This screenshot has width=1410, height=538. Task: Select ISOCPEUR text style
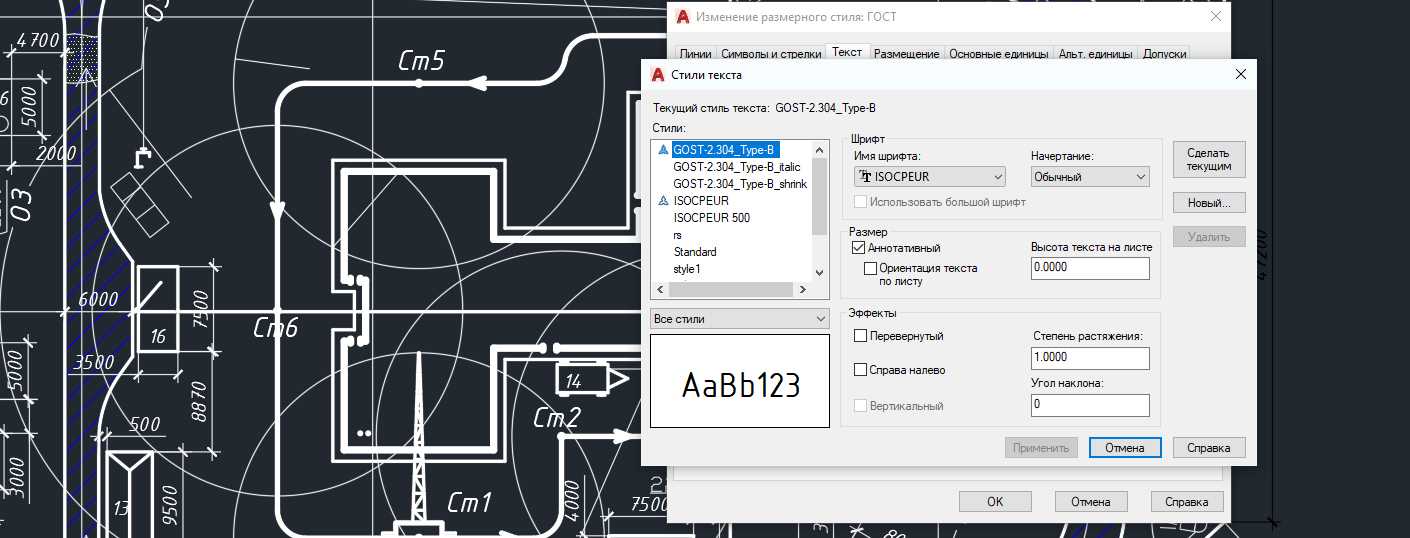701,201
